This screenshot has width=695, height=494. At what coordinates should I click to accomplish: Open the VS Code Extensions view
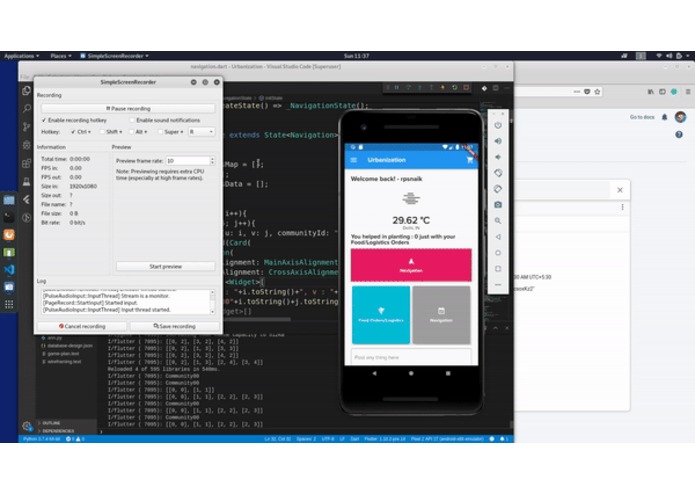click(x=27, y=163)
